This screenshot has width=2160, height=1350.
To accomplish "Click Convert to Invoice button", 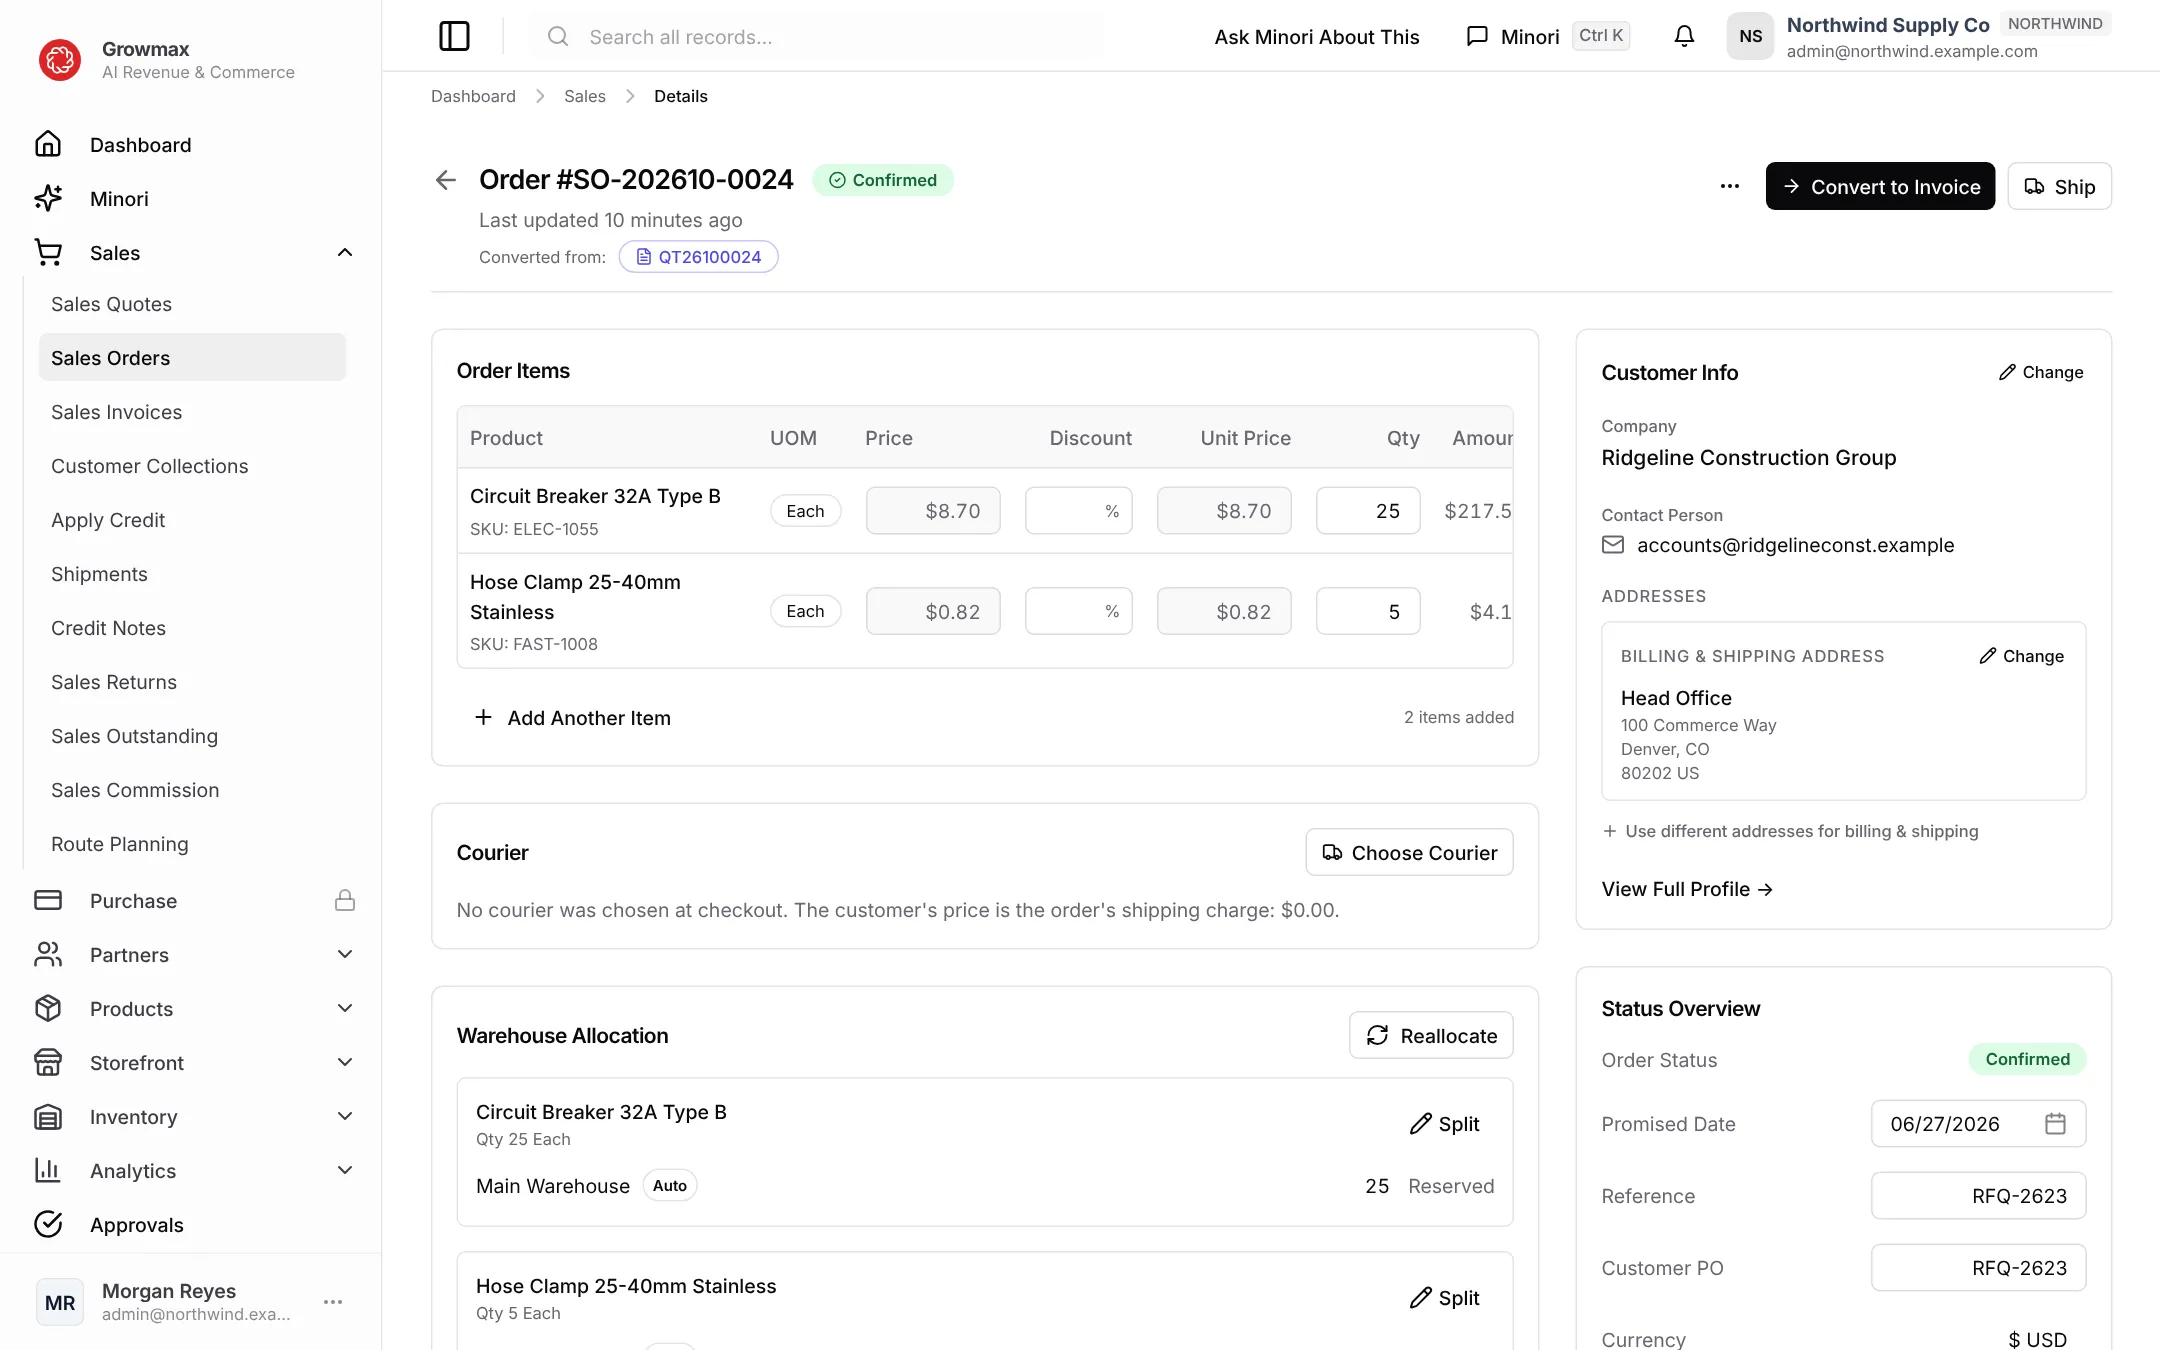I will (1880, 186).
